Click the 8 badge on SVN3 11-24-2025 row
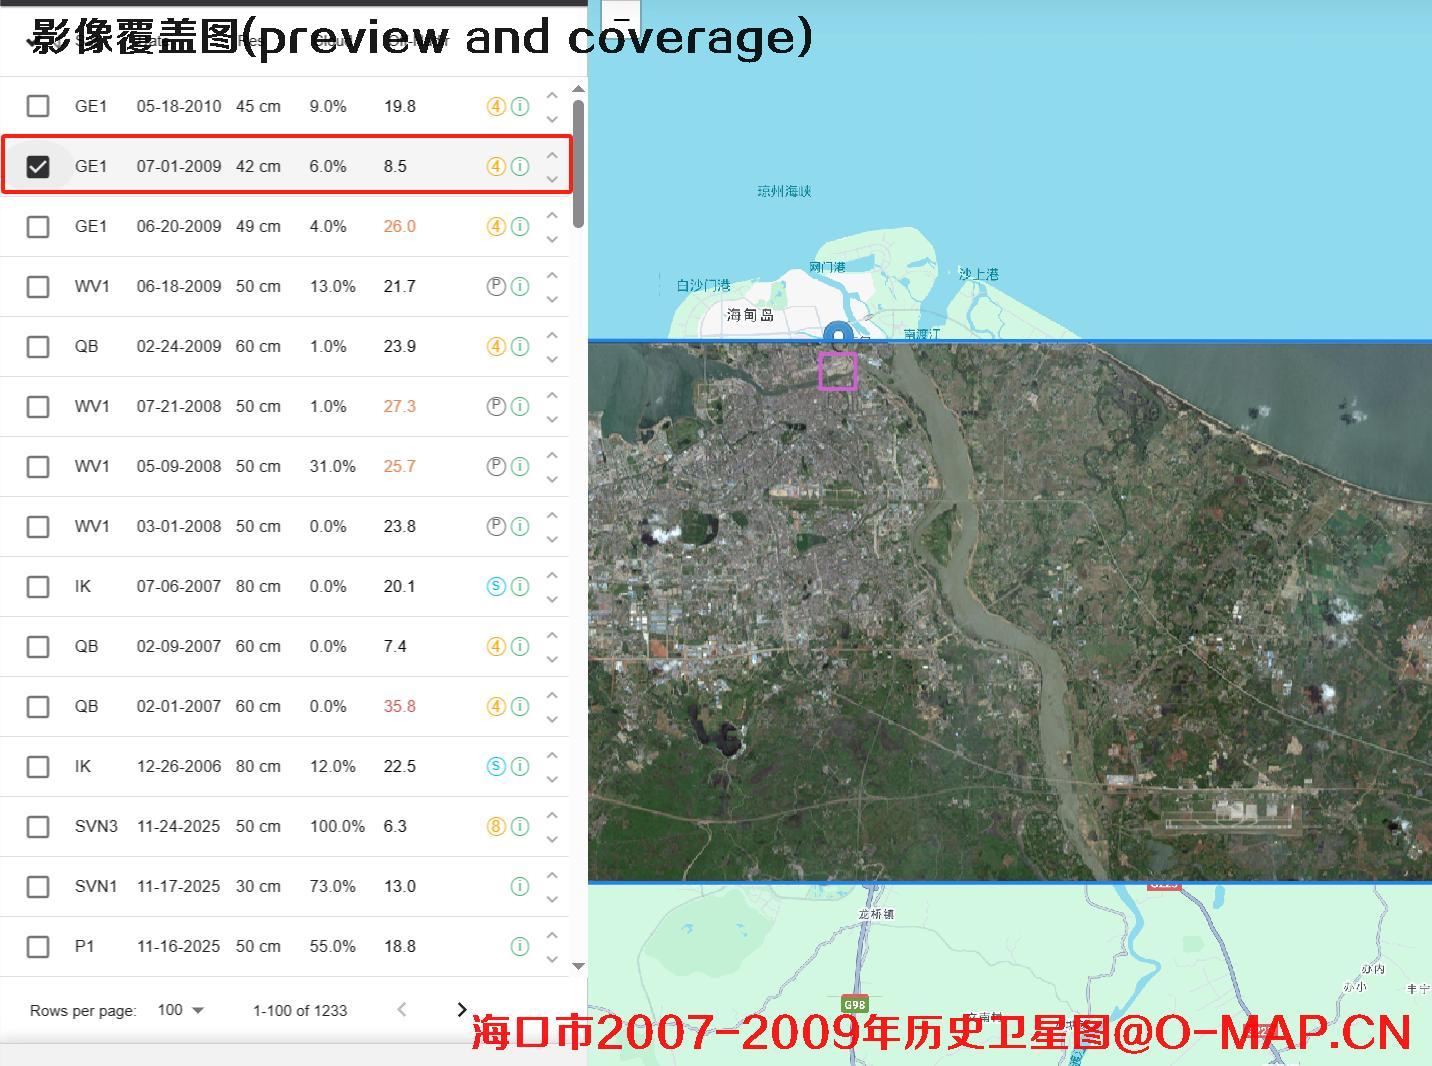 point(496,826)
